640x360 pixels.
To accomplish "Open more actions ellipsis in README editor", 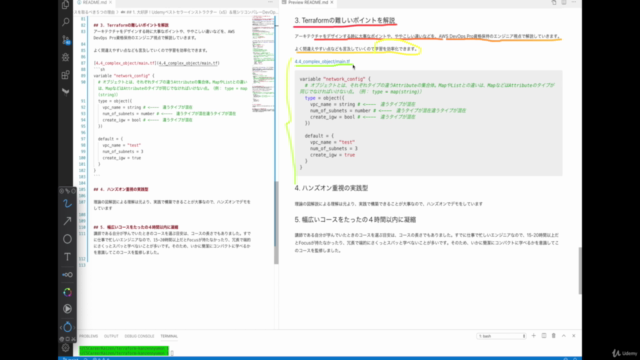I will (270, 2).
